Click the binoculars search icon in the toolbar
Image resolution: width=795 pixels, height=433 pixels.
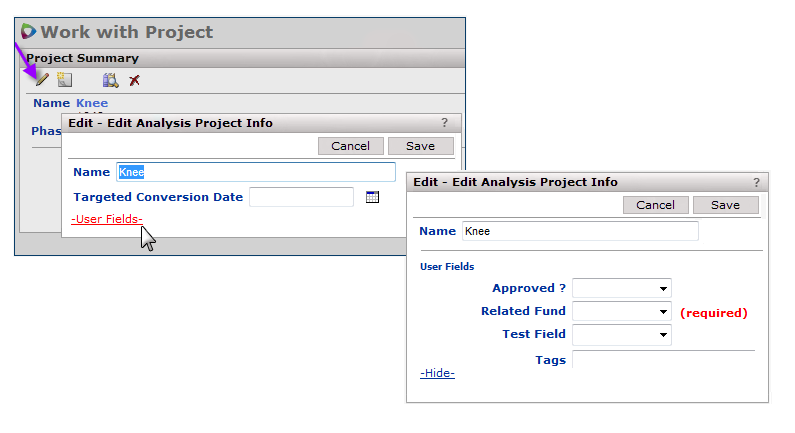[111, 80]
